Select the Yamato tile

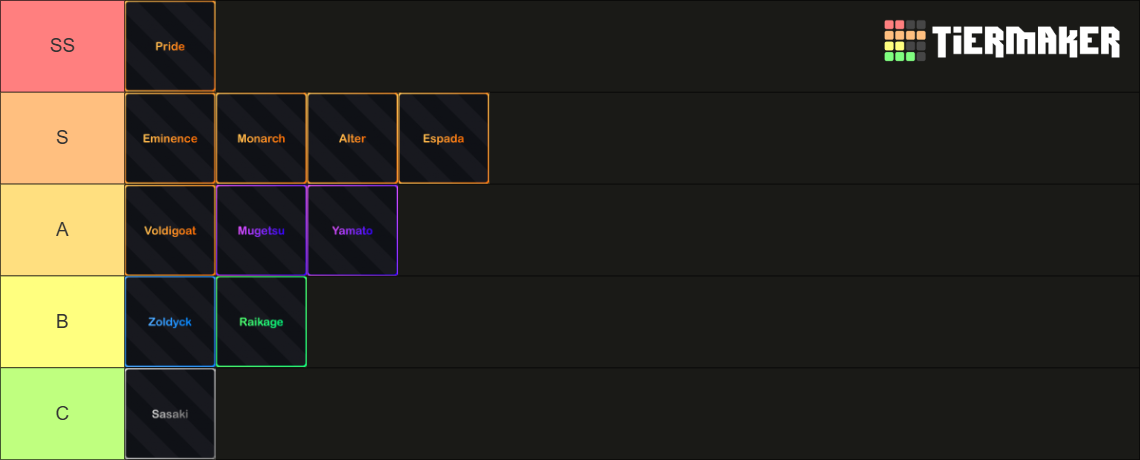[x=353, y=230]
